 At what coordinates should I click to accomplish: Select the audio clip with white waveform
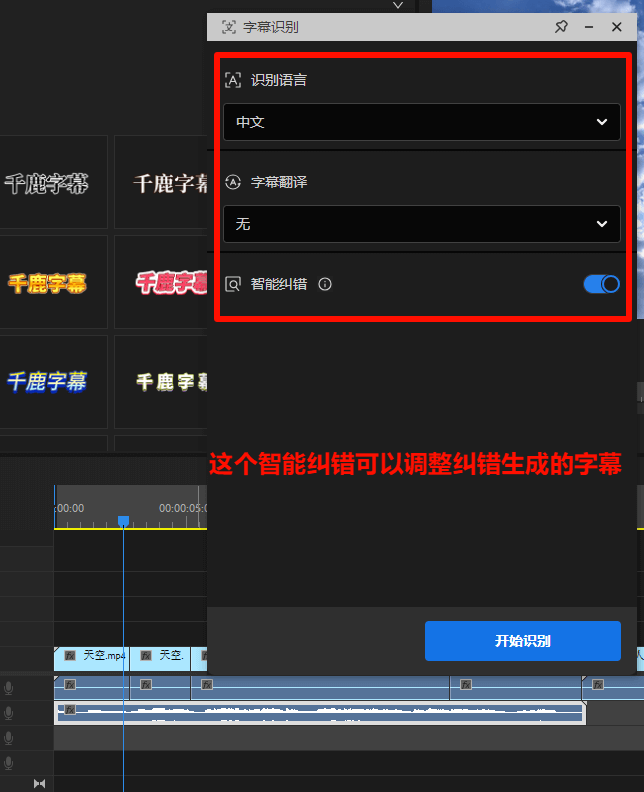pos(320,713)
